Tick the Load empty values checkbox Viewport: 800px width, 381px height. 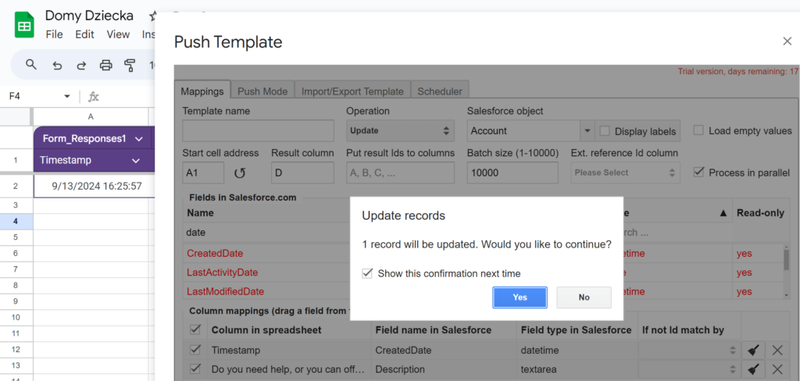(x=698, y=131)
